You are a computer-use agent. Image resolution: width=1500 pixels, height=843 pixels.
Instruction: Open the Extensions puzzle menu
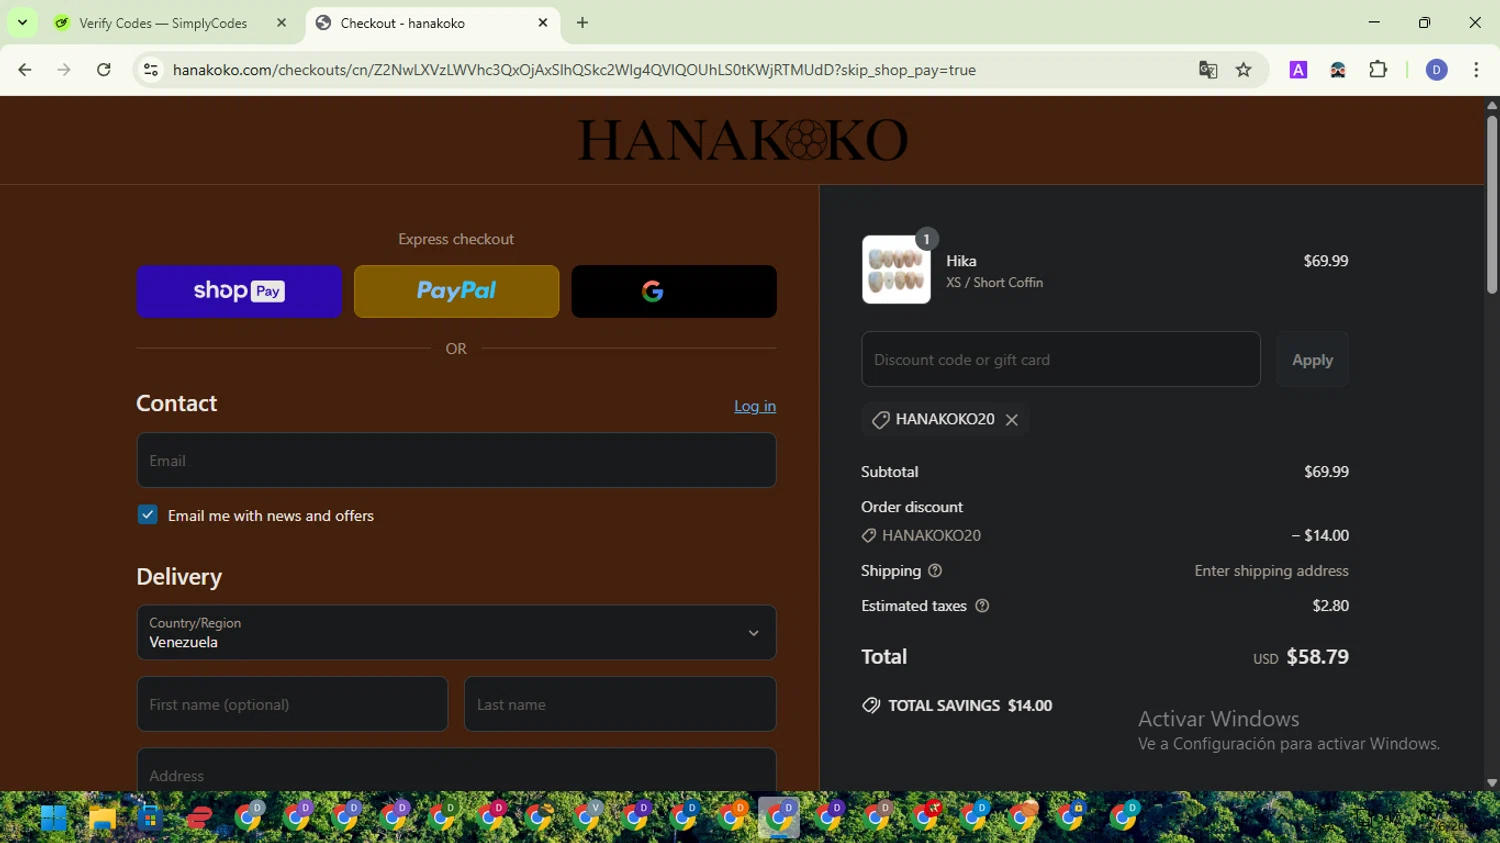1378,70
